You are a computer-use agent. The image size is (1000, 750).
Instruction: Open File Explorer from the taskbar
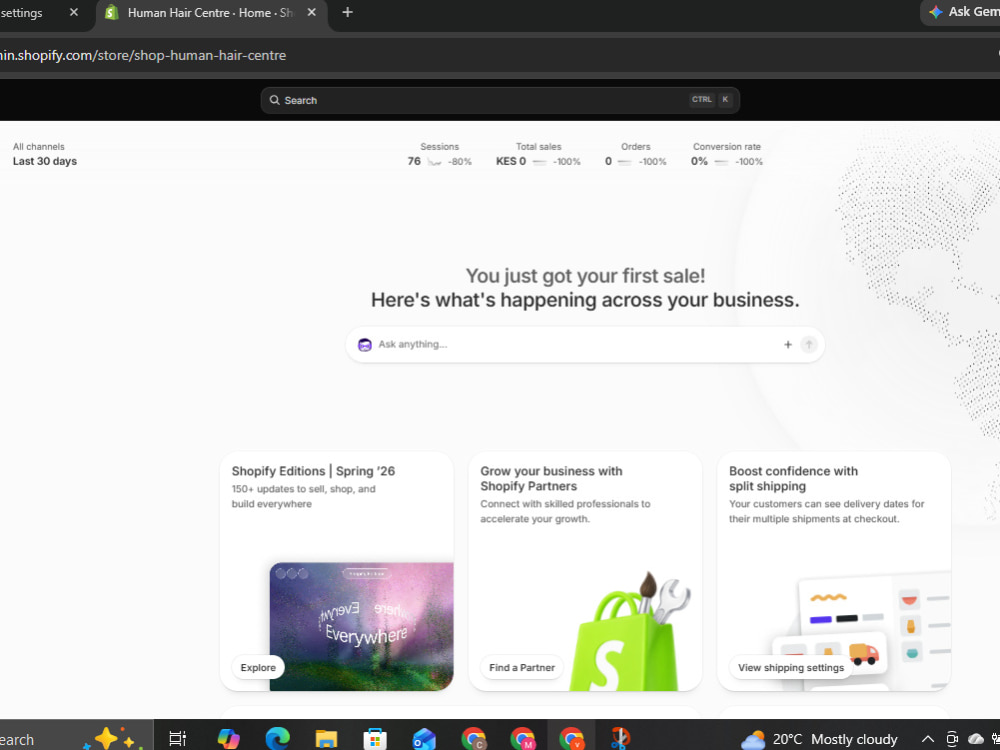(326, 739)
